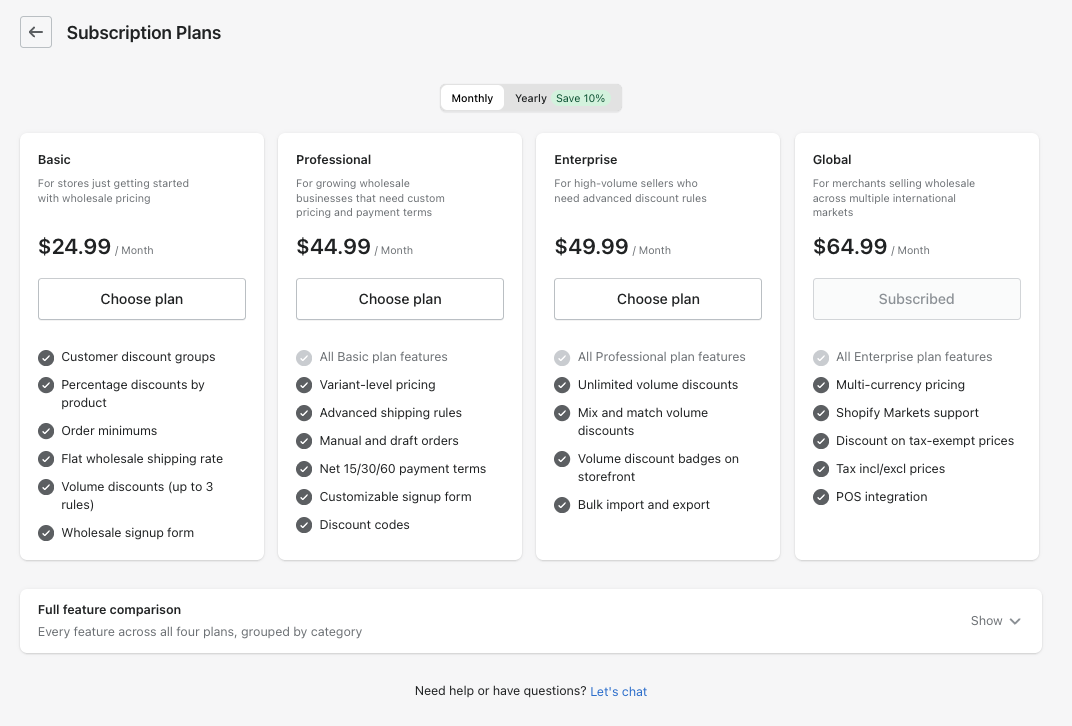
Task: Click the 'Shopify Markets support' feature text
Action: [x=907, y=413]
